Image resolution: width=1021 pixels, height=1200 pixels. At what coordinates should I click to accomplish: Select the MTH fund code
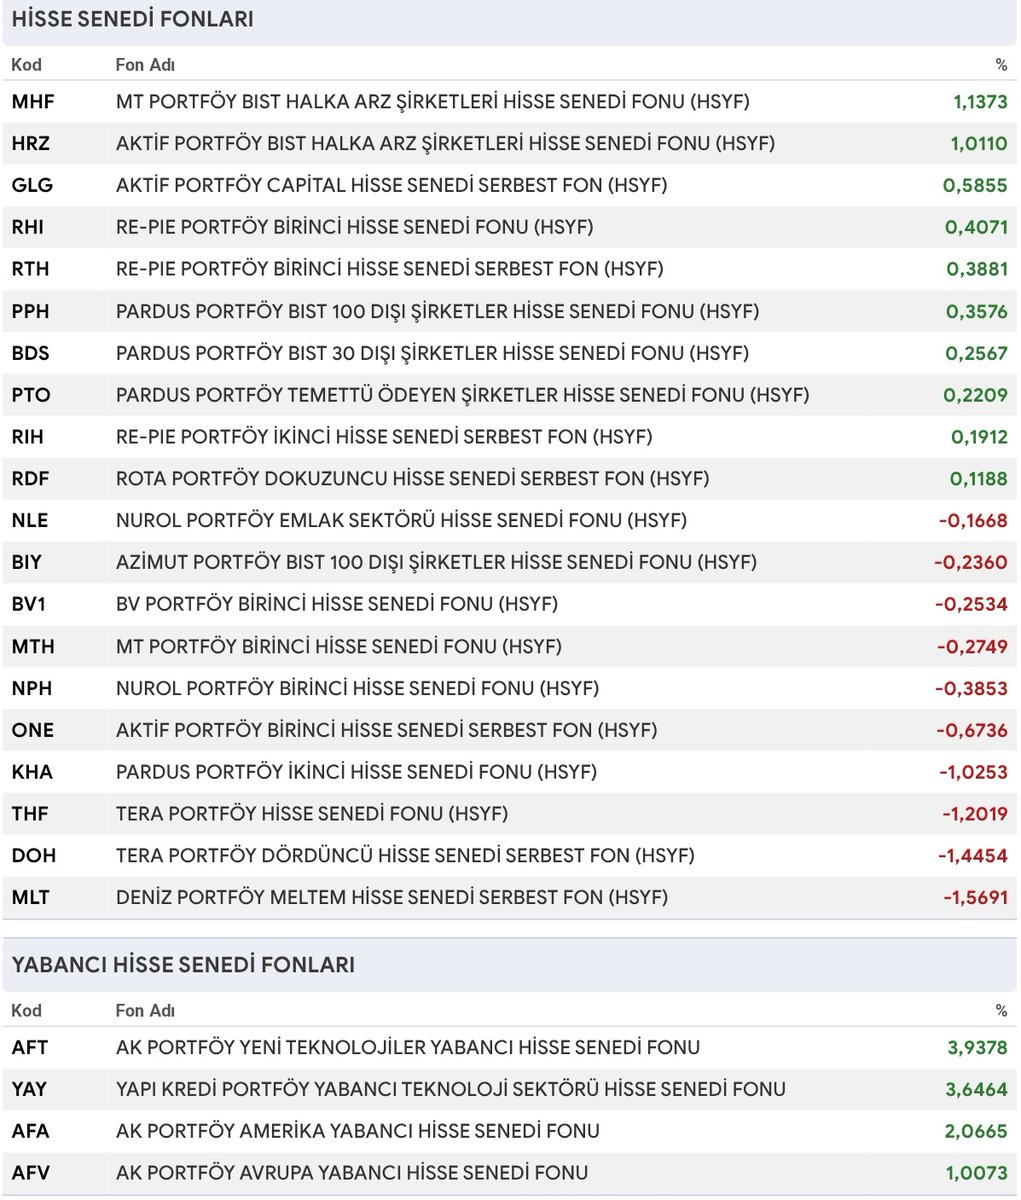33,648
